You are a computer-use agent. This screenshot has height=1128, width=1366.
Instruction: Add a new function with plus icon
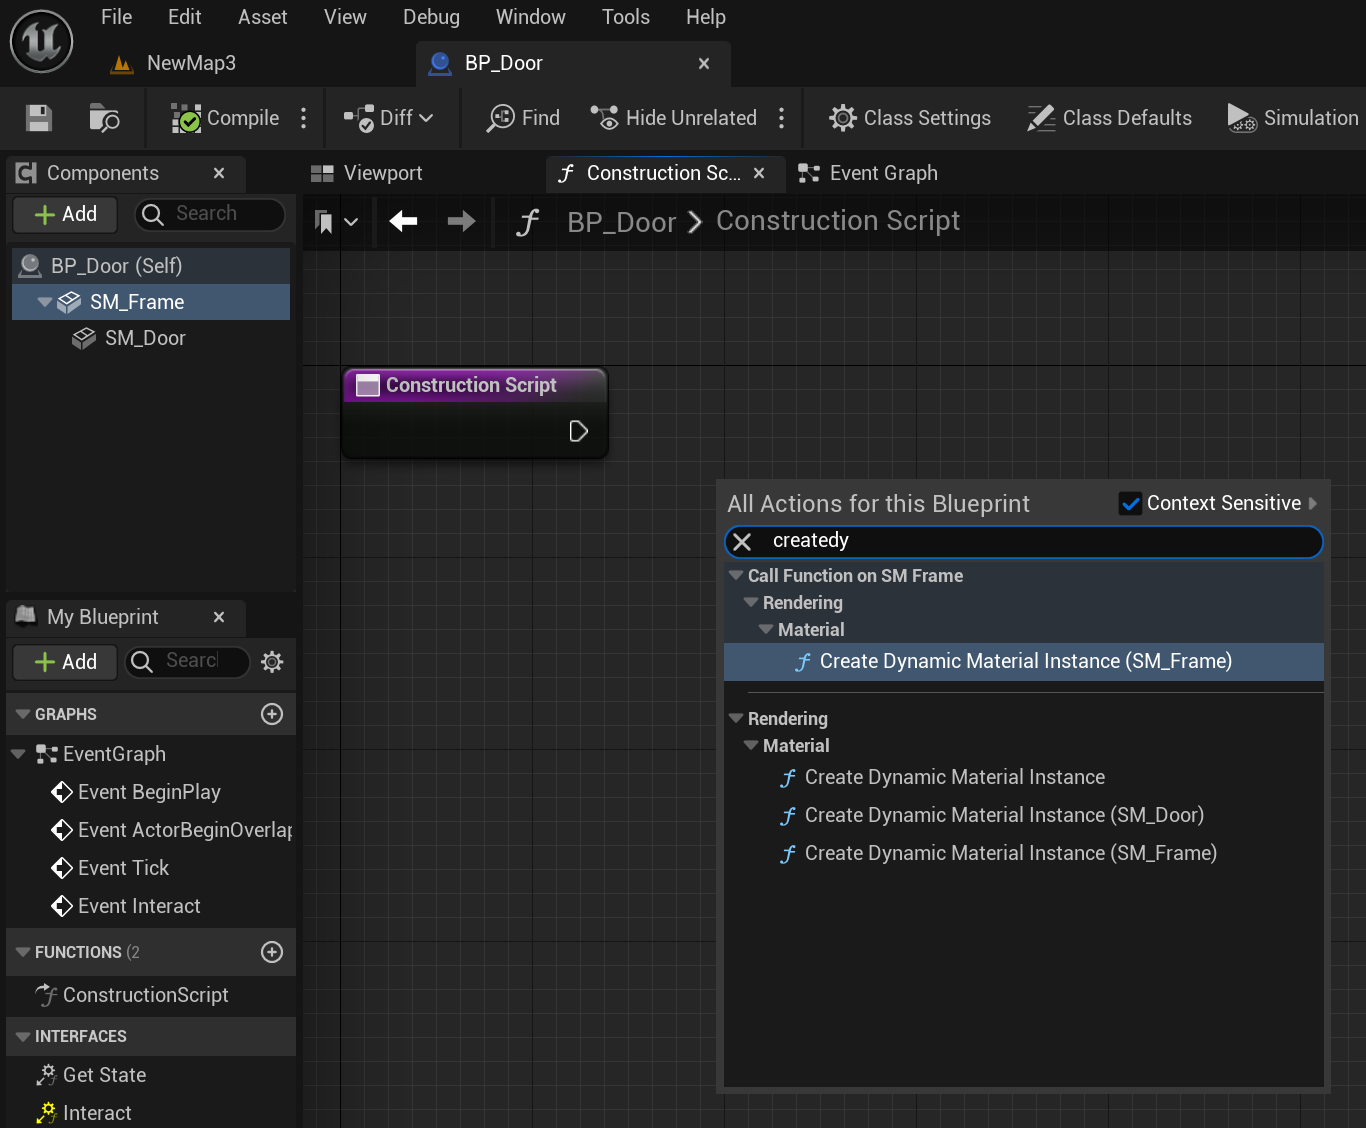coord(272,952)
